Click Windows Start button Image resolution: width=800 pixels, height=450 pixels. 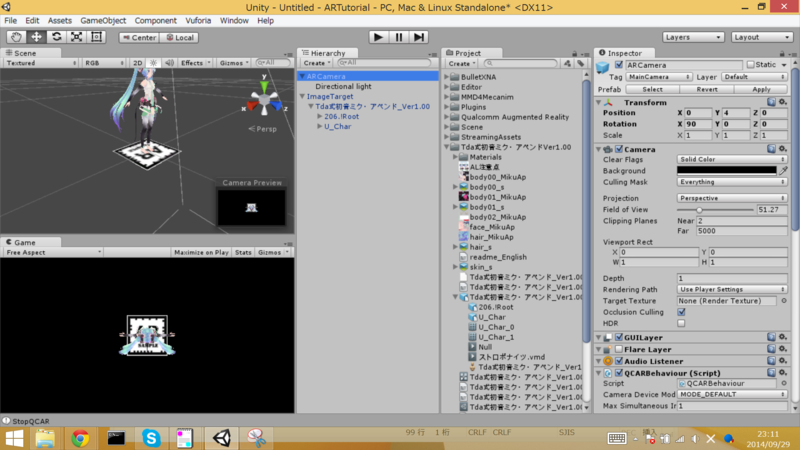coord(14,438)
